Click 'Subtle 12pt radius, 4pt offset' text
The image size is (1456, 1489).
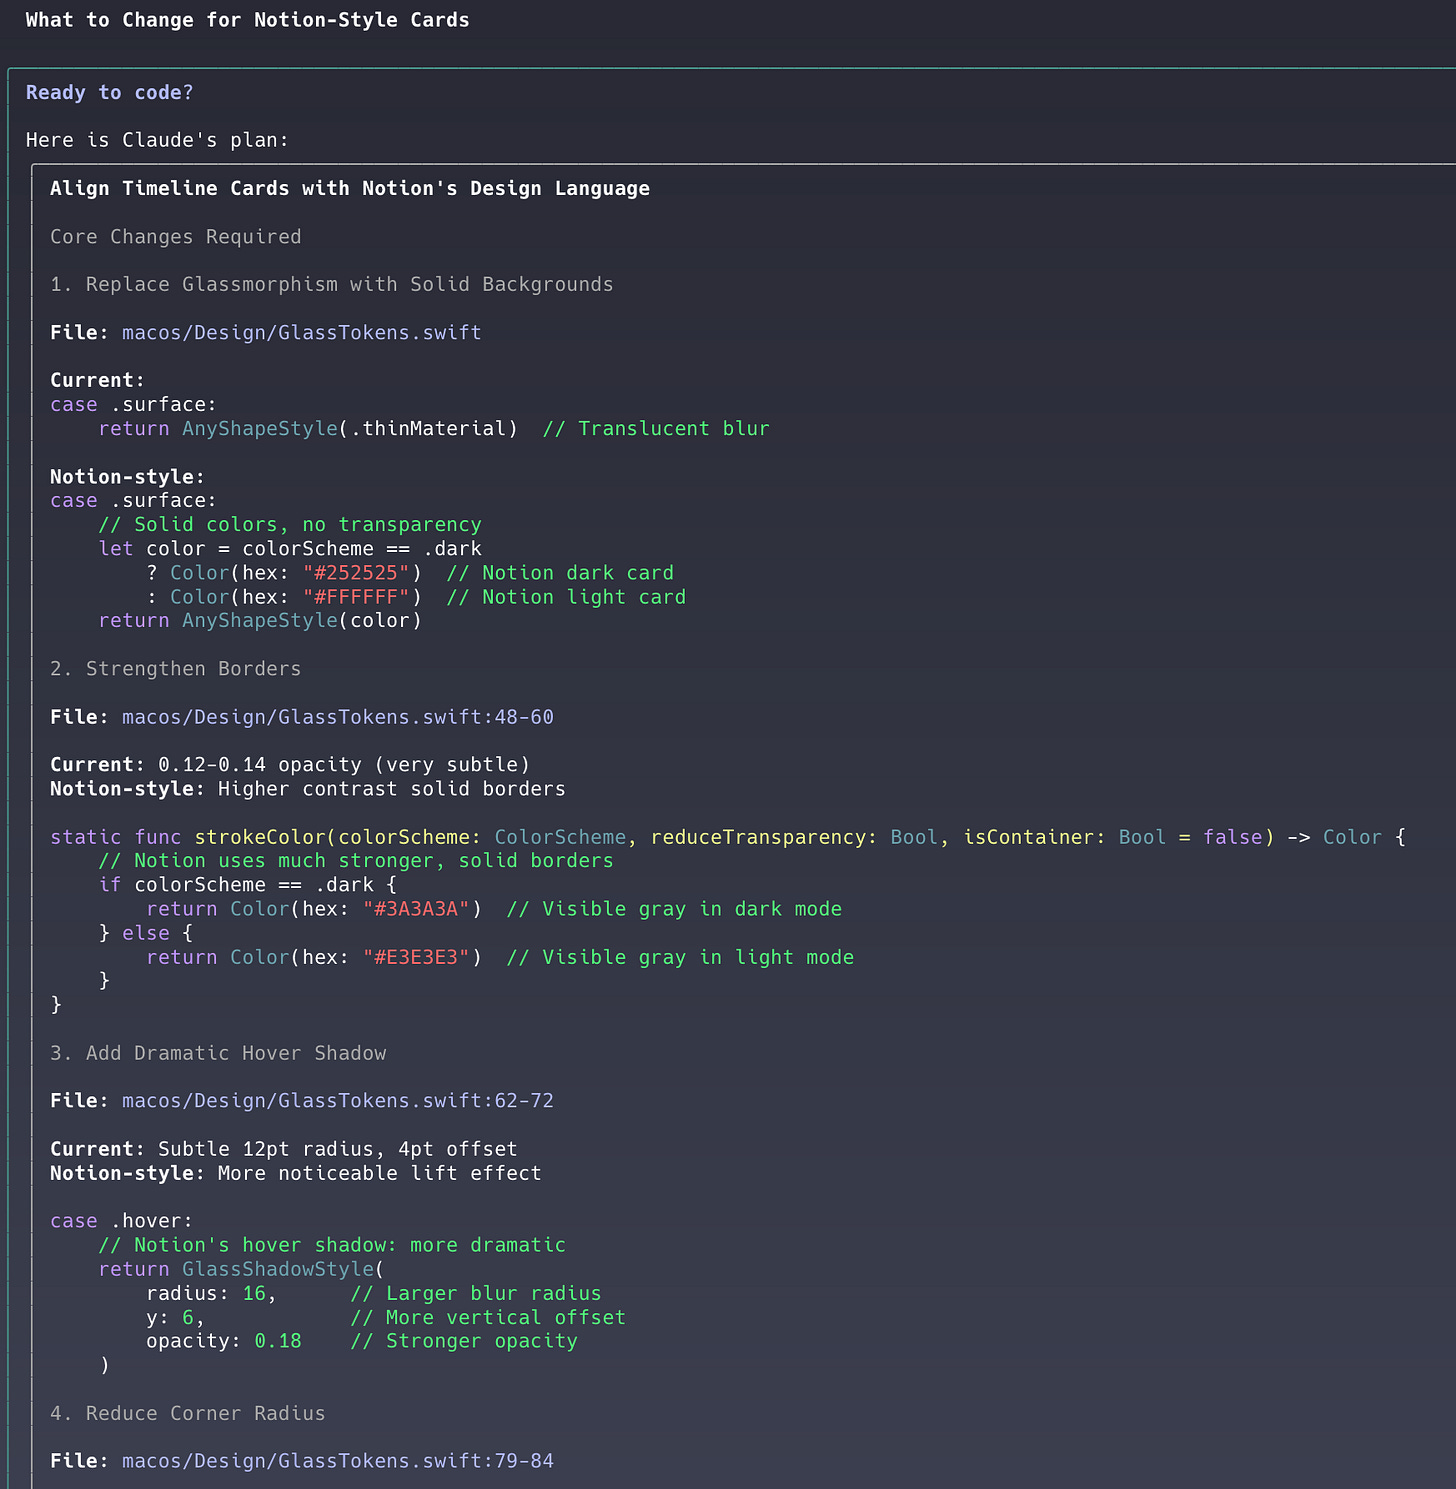tap(338, 1148)
